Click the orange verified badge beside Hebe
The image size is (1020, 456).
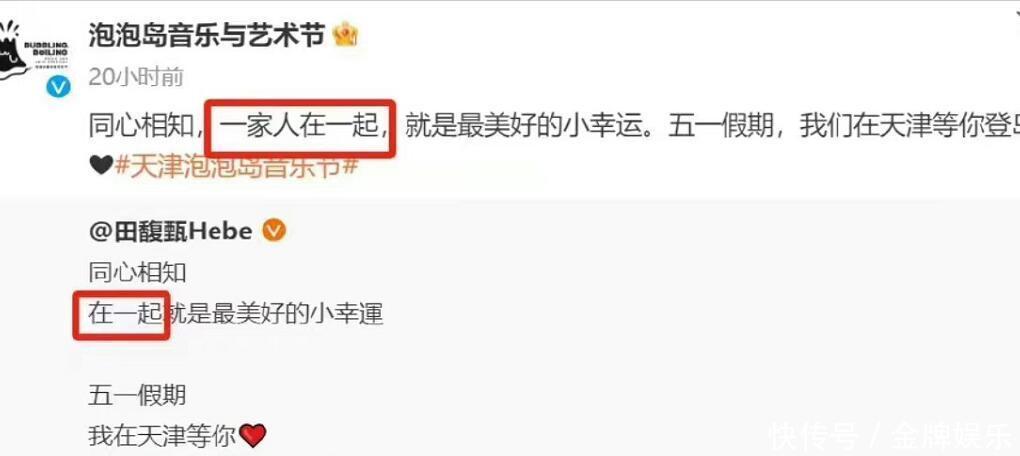pos(274,230)
